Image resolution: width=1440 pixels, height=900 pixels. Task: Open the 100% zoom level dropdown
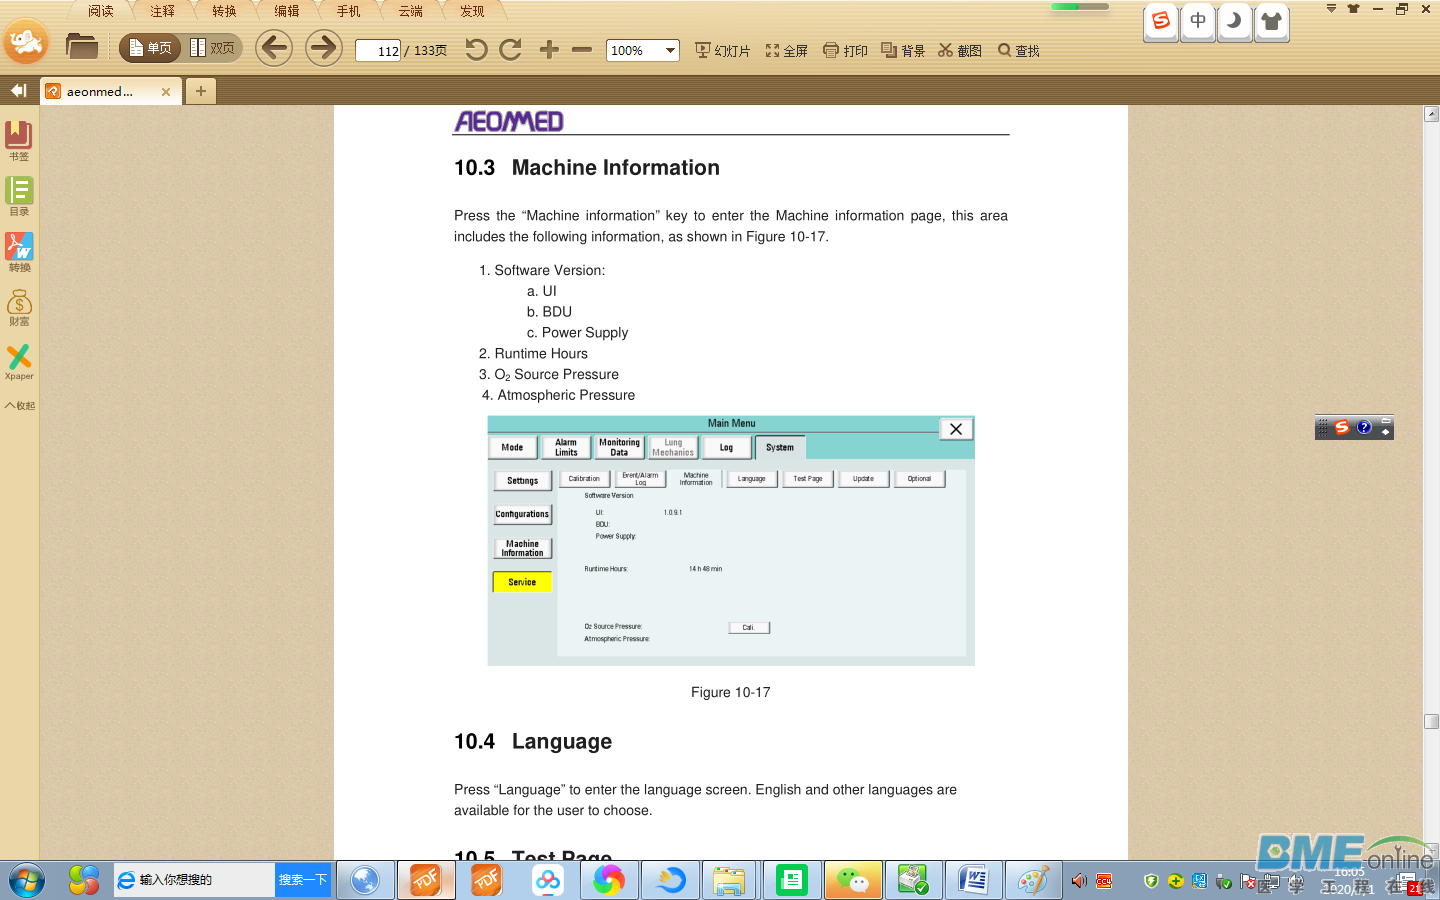click(670, 50)
